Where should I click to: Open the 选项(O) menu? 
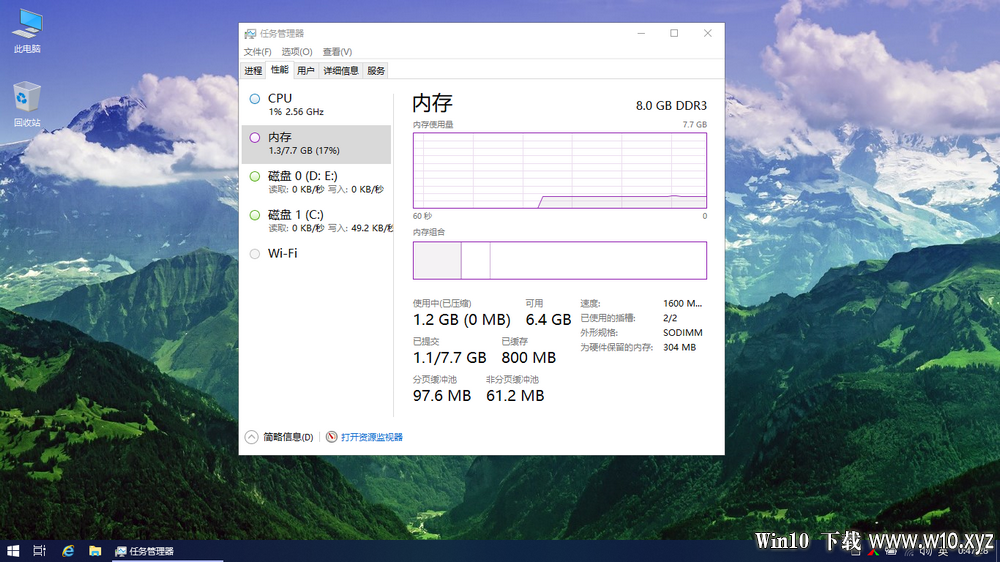pyautogui.click(x=297, y=52)
